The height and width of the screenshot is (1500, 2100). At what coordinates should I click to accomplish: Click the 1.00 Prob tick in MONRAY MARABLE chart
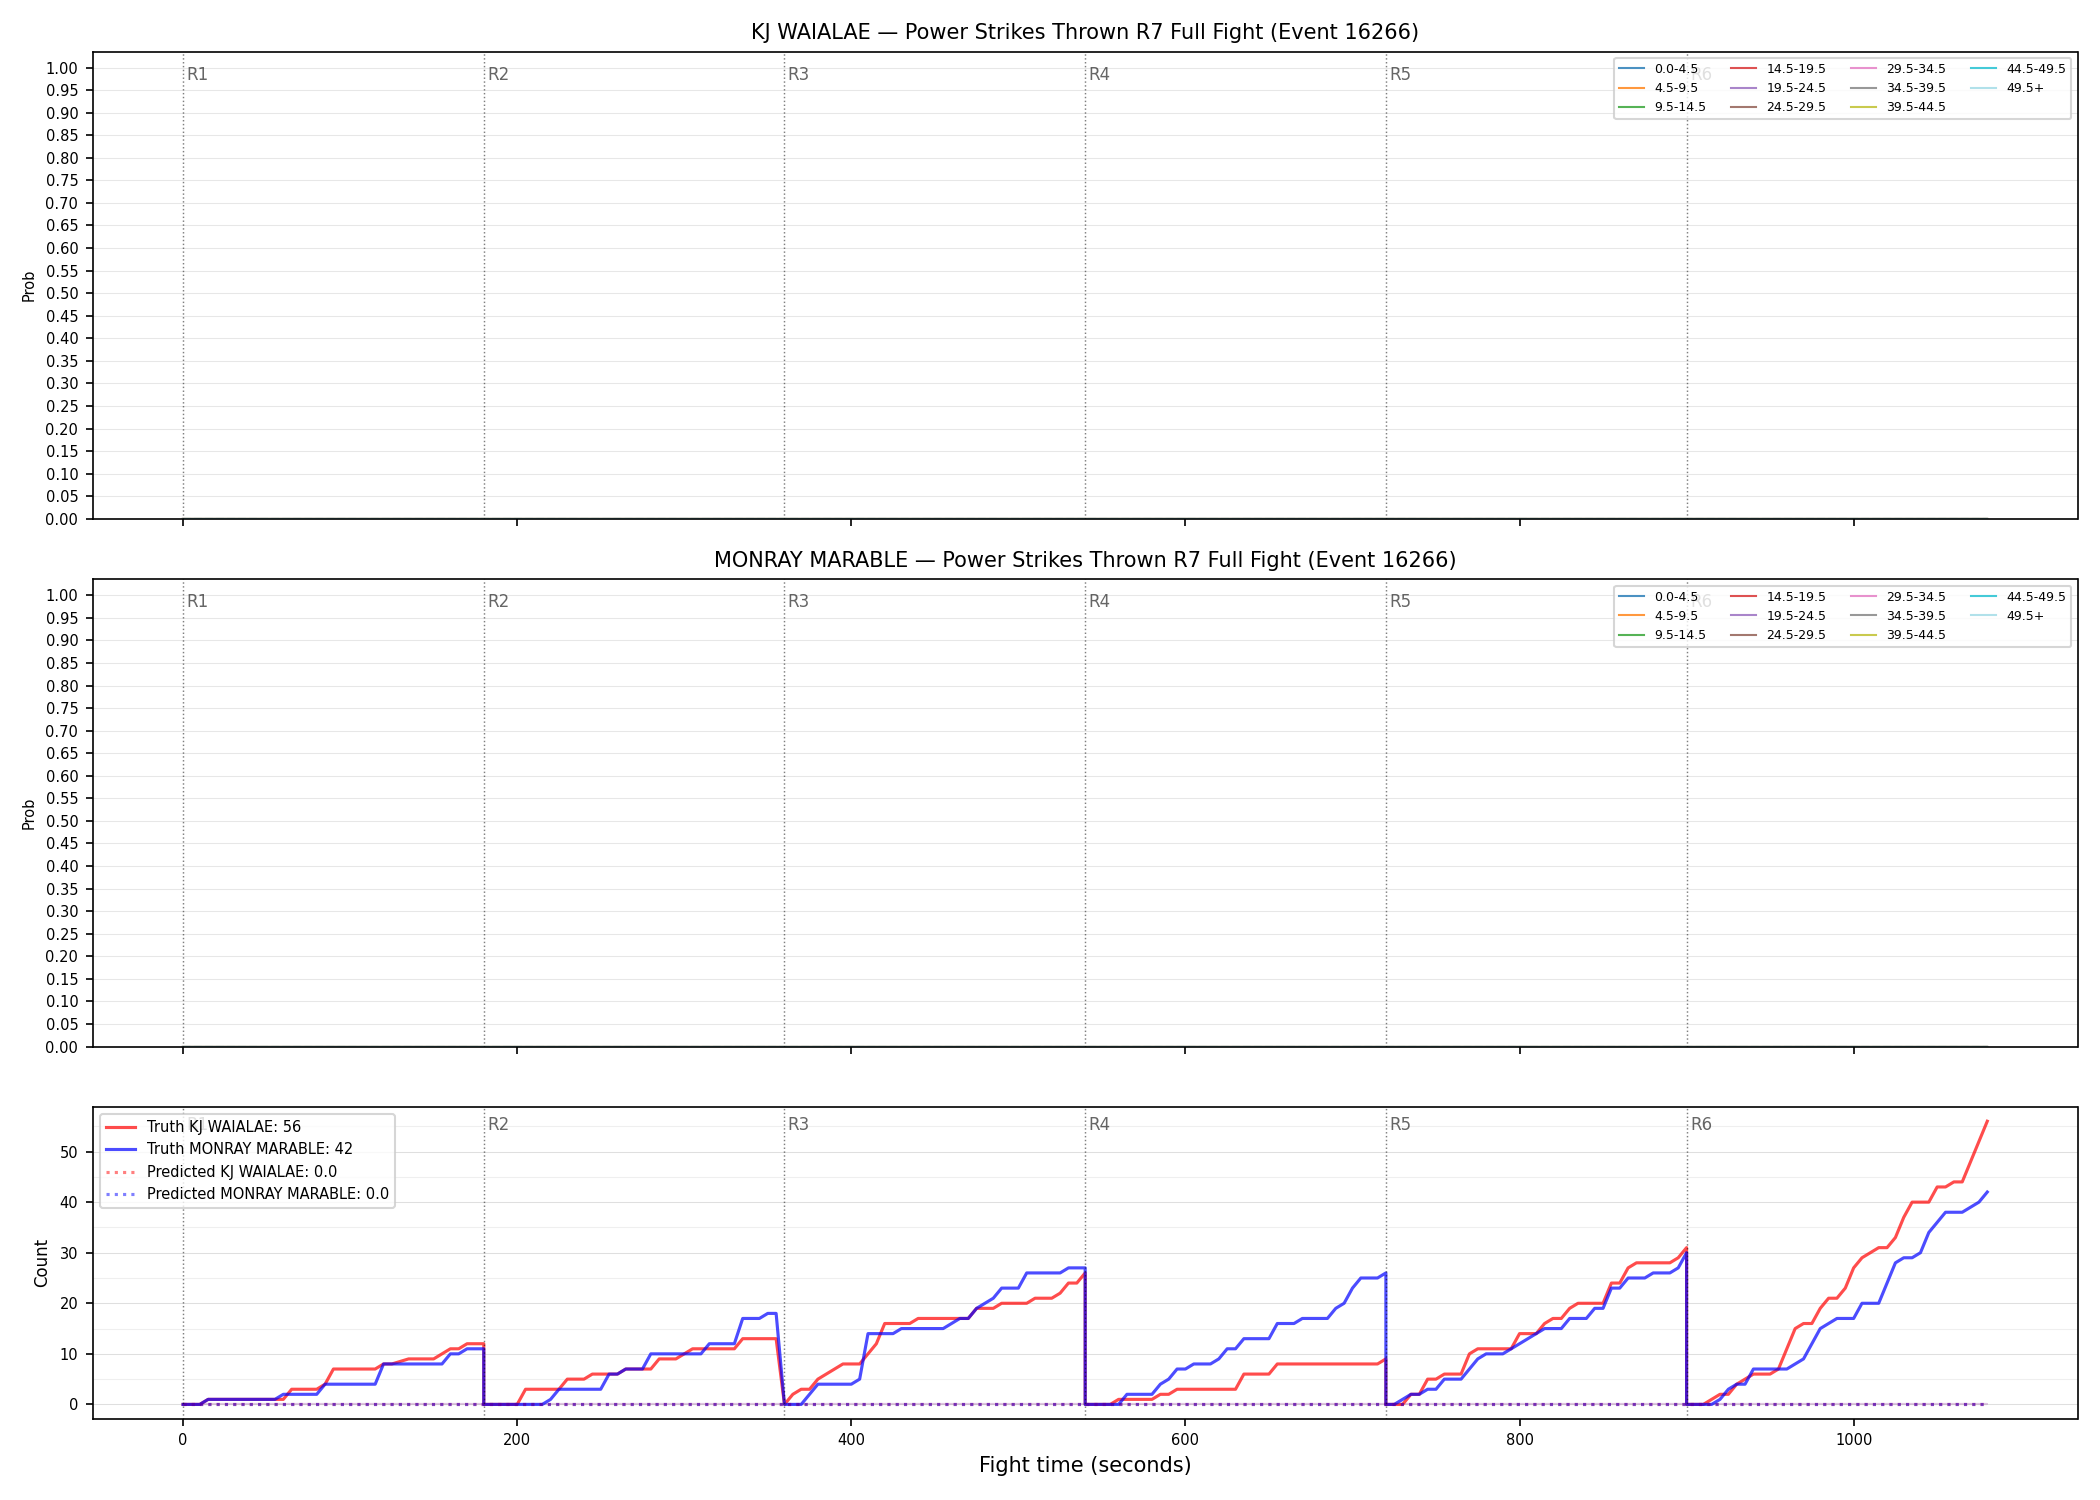[61, 595]
